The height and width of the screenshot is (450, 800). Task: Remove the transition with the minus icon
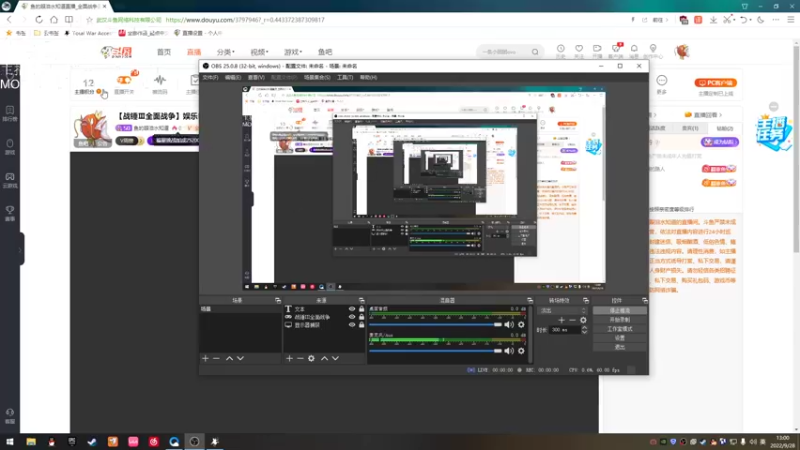click(572, 320)
